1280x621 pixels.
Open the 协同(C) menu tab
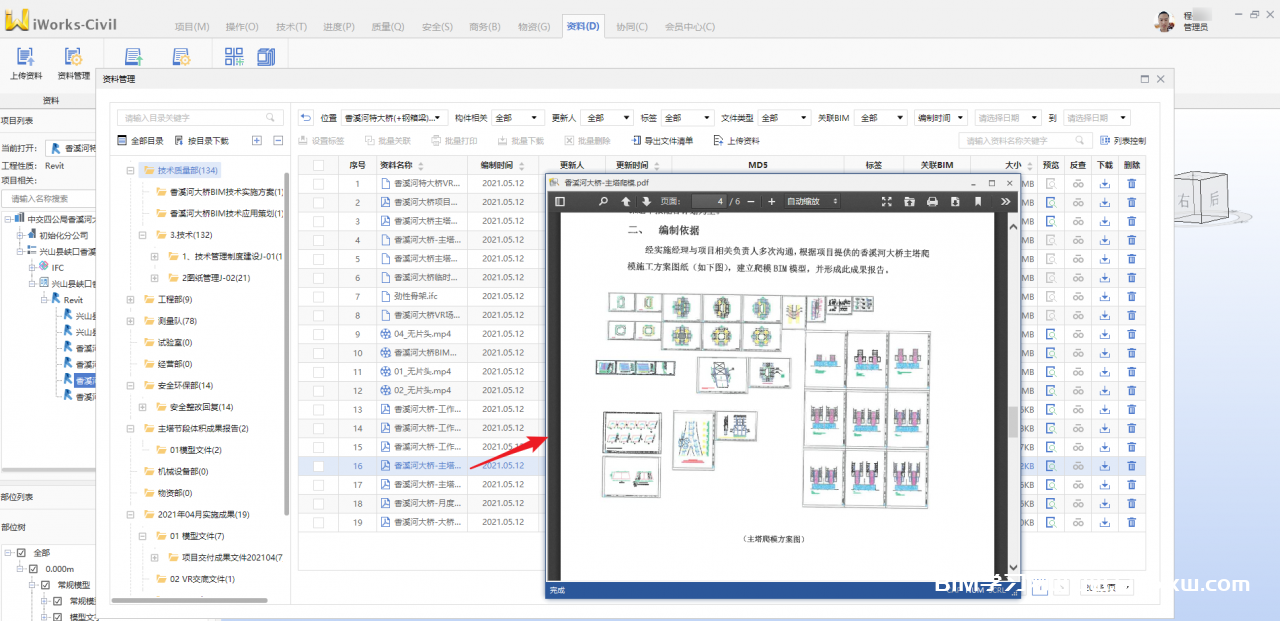point(631,26)
